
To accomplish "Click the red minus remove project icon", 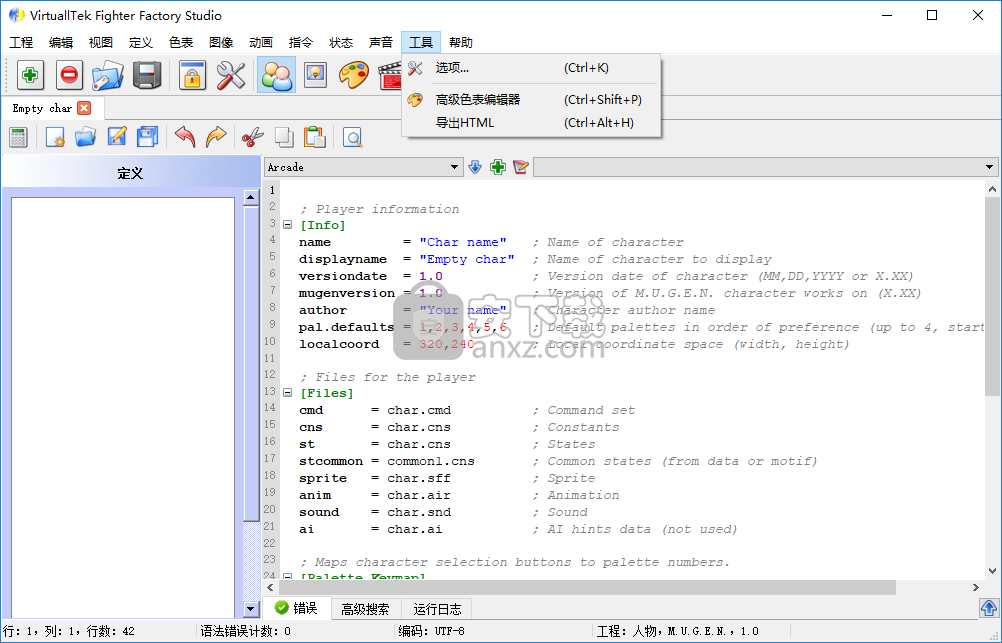I will click(69, 75).
